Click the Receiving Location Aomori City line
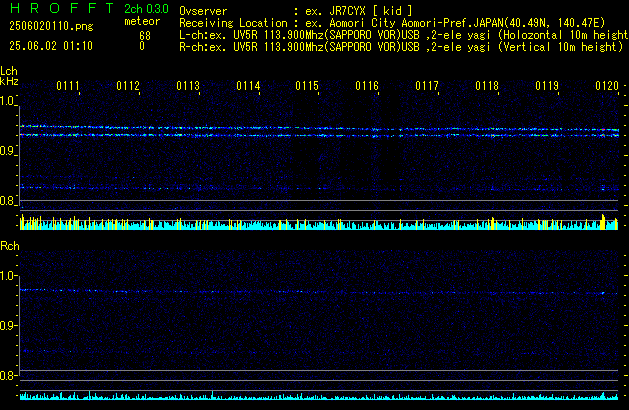The image size is (629, 410). (392, 23)
